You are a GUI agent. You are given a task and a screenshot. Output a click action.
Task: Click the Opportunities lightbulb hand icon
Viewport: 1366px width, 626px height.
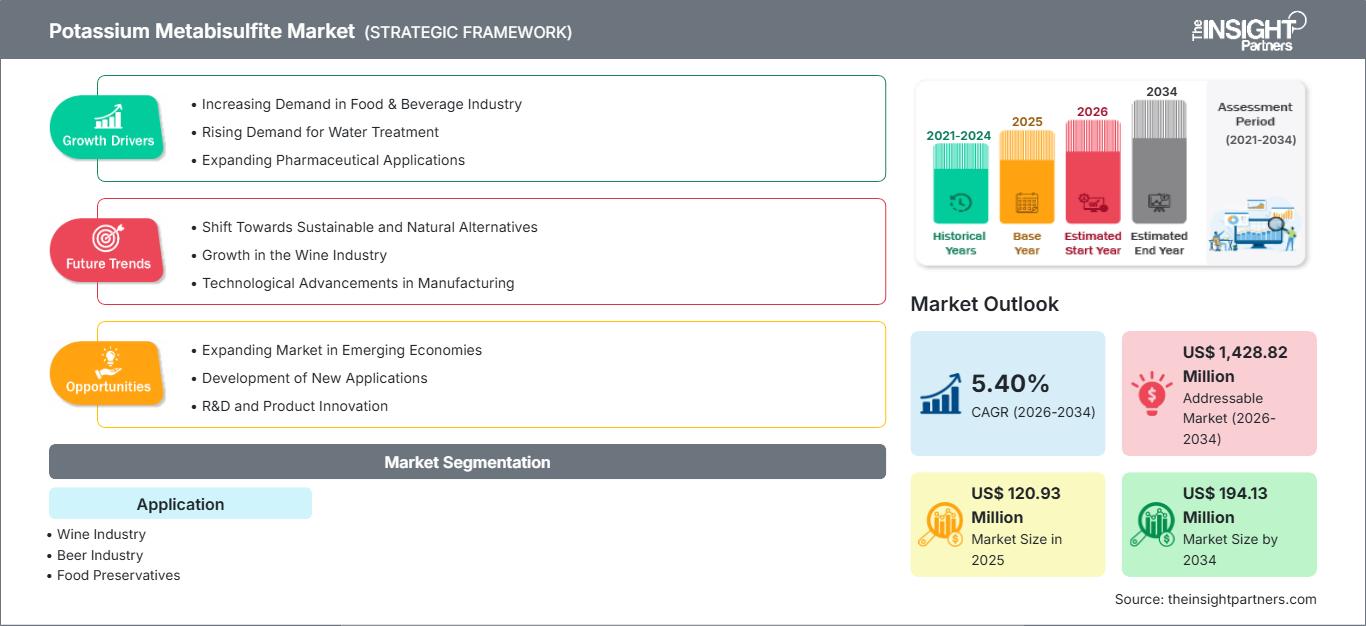[108, 362]
